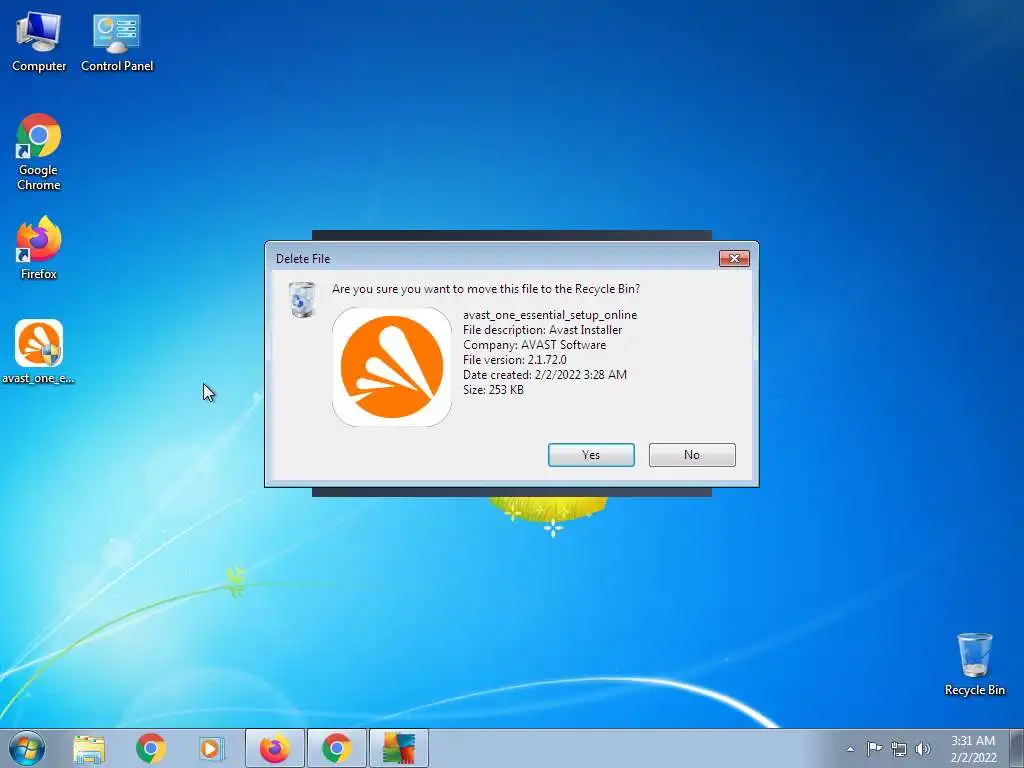Switch to the running Firefox taskbar window
Screen dimensions: 1024x768
[275, 748]
